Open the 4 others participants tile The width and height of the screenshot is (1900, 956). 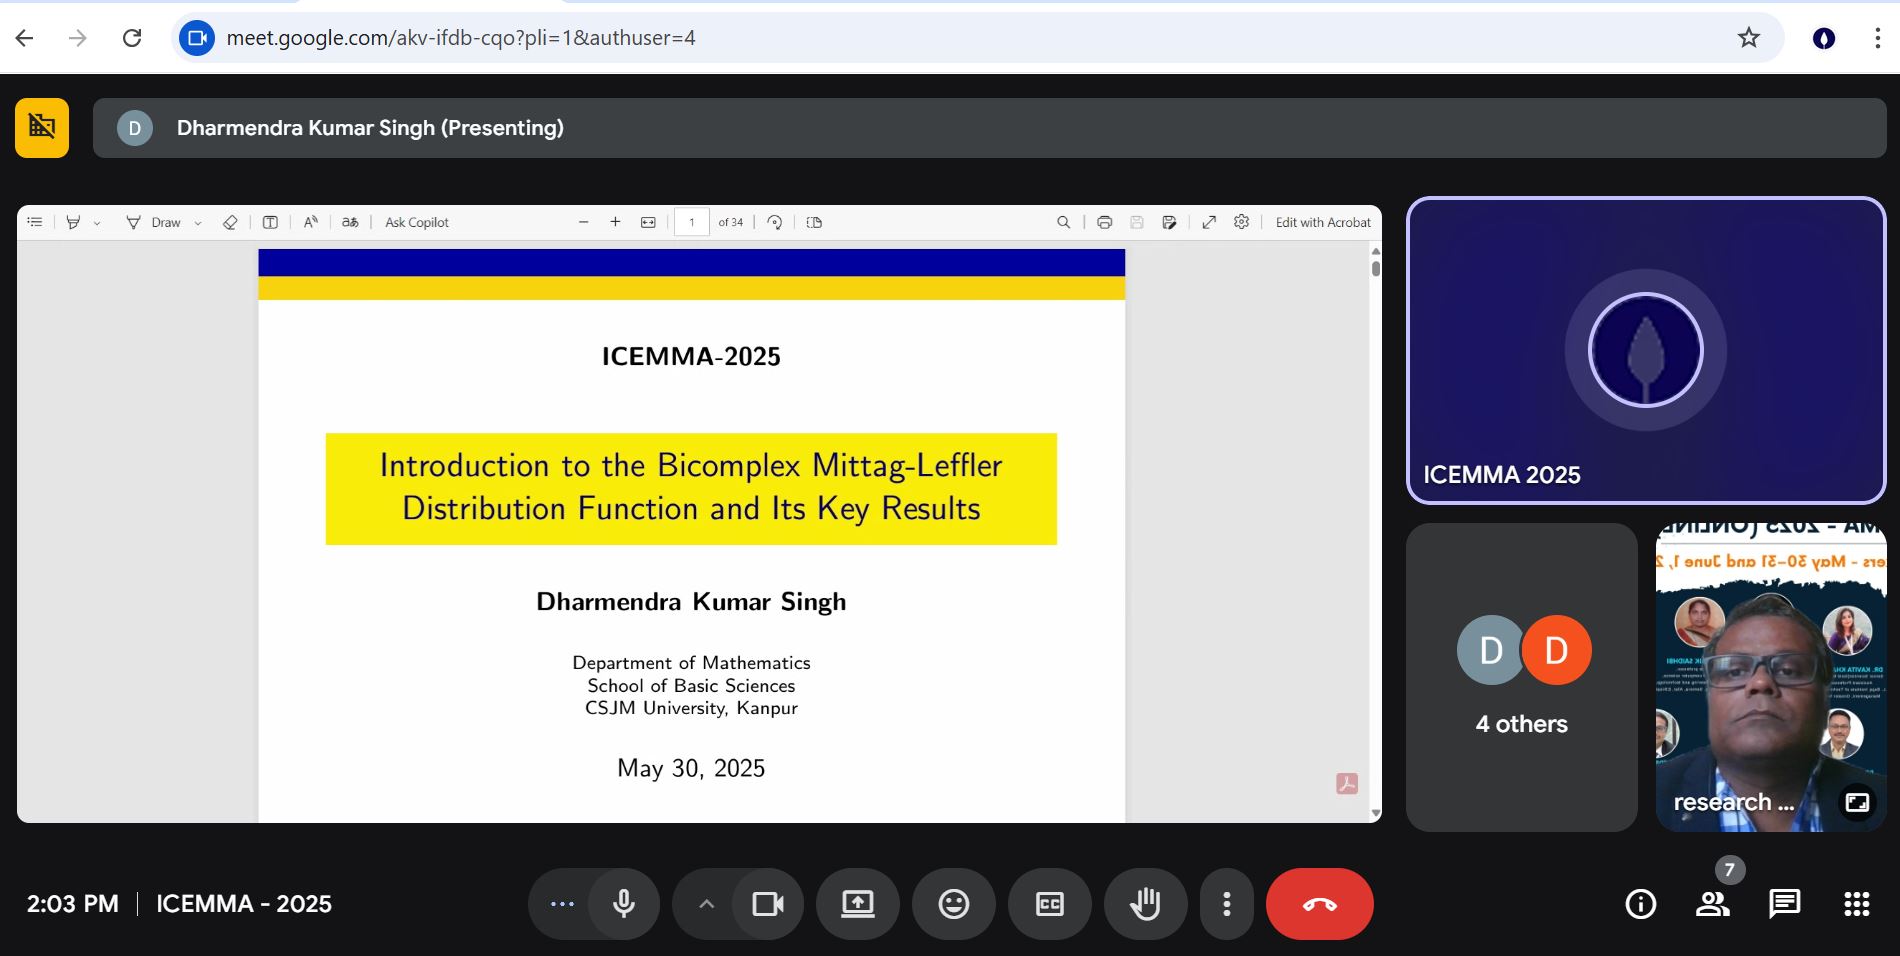1522,677
